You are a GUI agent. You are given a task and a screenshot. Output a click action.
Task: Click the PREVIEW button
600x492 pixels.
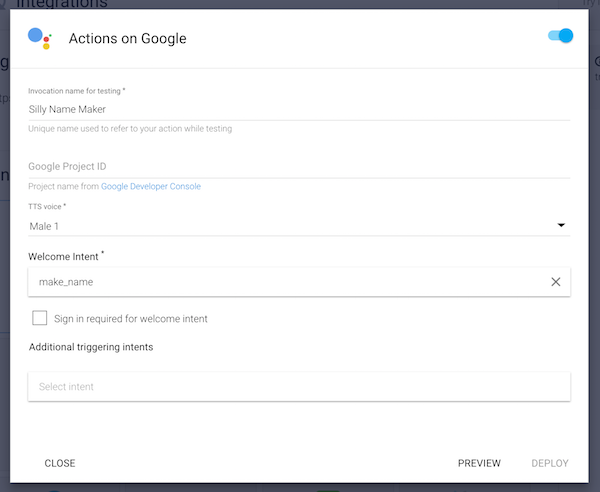[479, 463]
